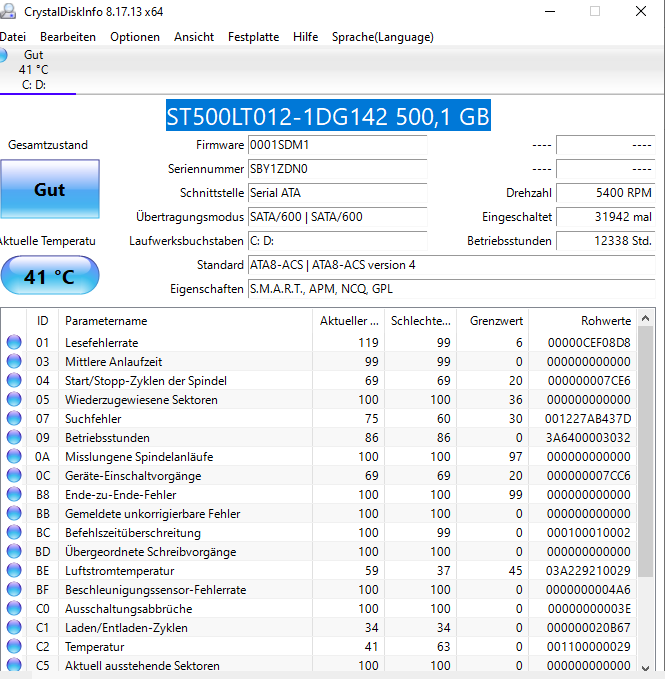Screen dimensions: 665x679
Task: Click status icon of row ID C2 (Temperatur)
Action: (14, 647)
